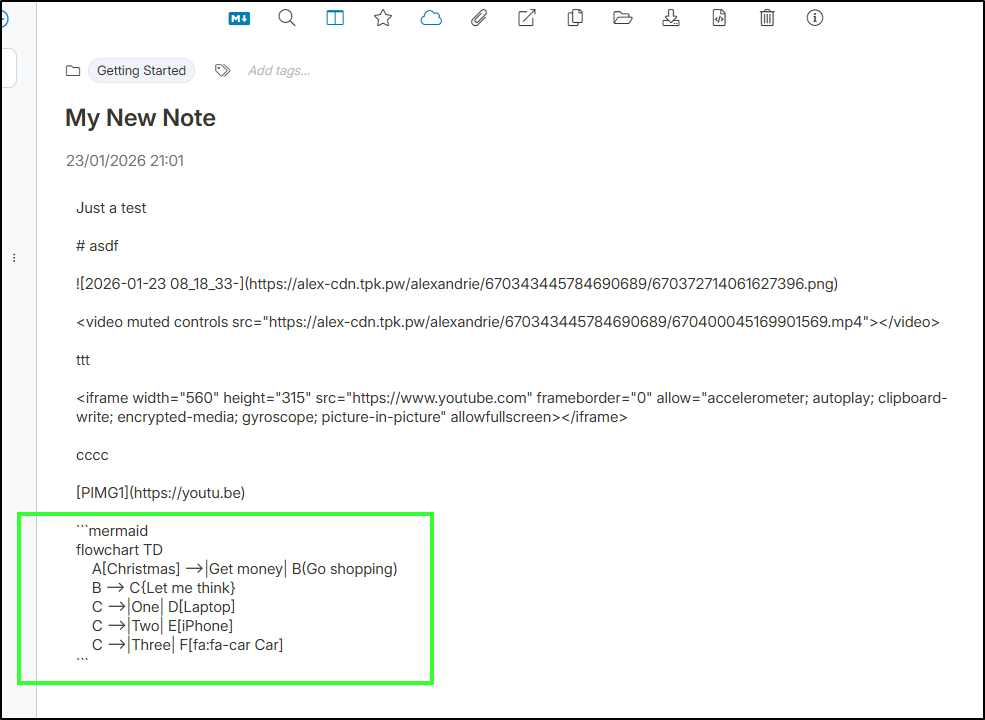Open search with the magnifying glass icon

point(287,18)
